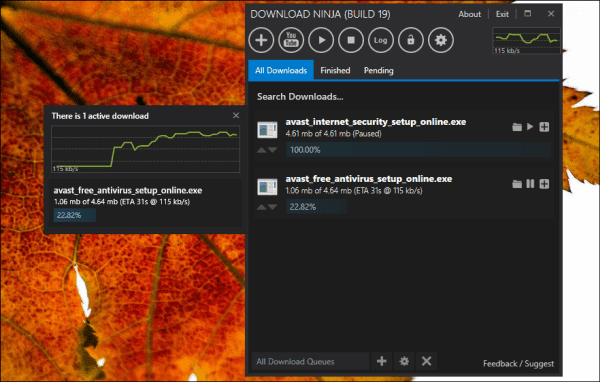Open the YouTube download tool
Screen dimensions: 600x382
point(291,40)
